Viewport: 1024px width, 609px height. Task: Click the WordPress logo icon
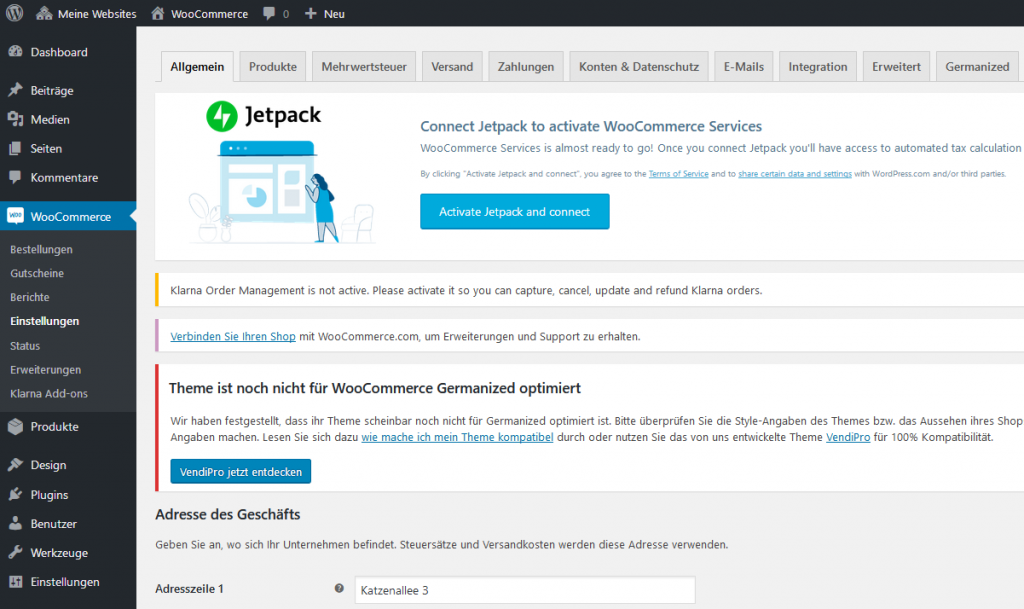pos(14,13)
